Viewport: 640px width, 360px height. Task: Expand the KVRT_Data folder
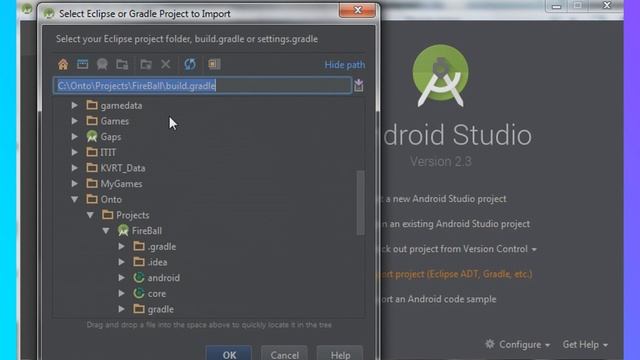click(75, 168)
